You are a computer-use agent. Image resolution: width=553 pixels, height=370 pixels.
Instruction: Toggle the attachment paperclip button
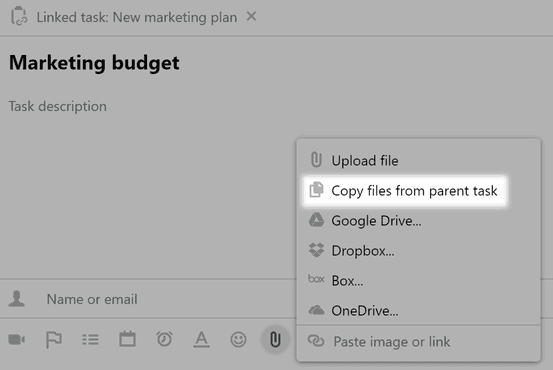coord(275,340)
